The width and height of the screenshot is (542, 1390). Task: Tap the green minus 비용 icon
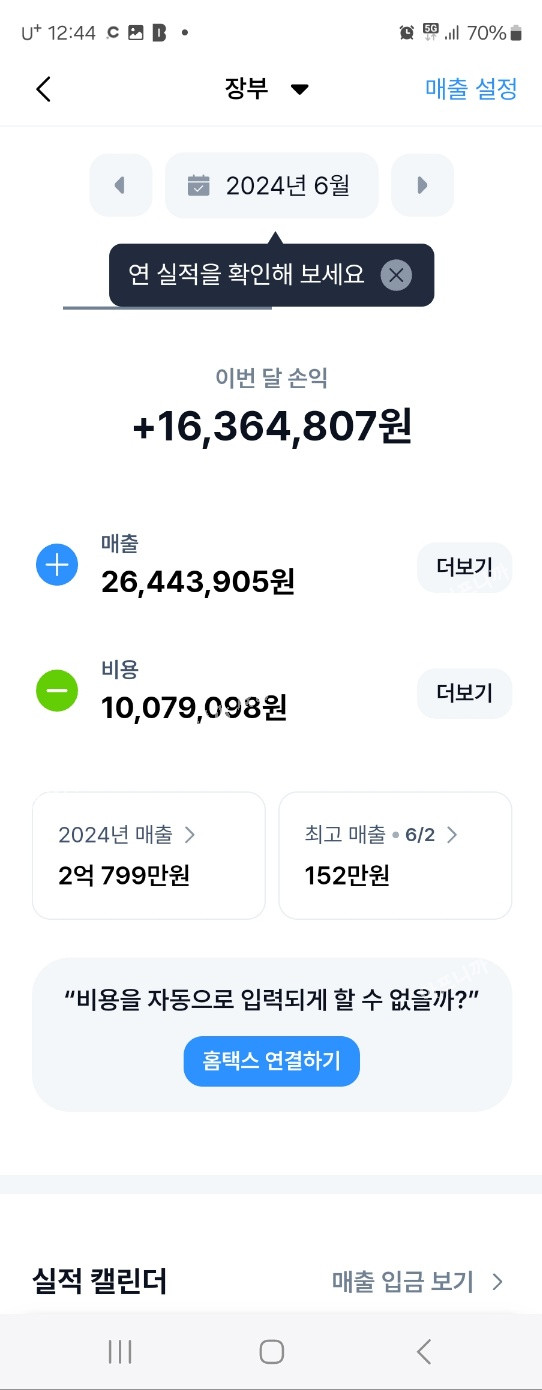(57, 691)
